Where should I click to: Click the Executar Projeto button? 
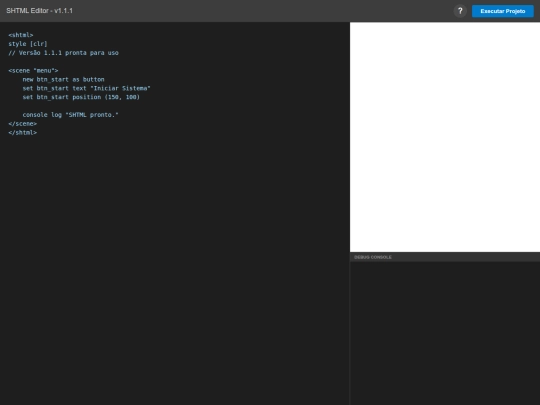point(502,11)
